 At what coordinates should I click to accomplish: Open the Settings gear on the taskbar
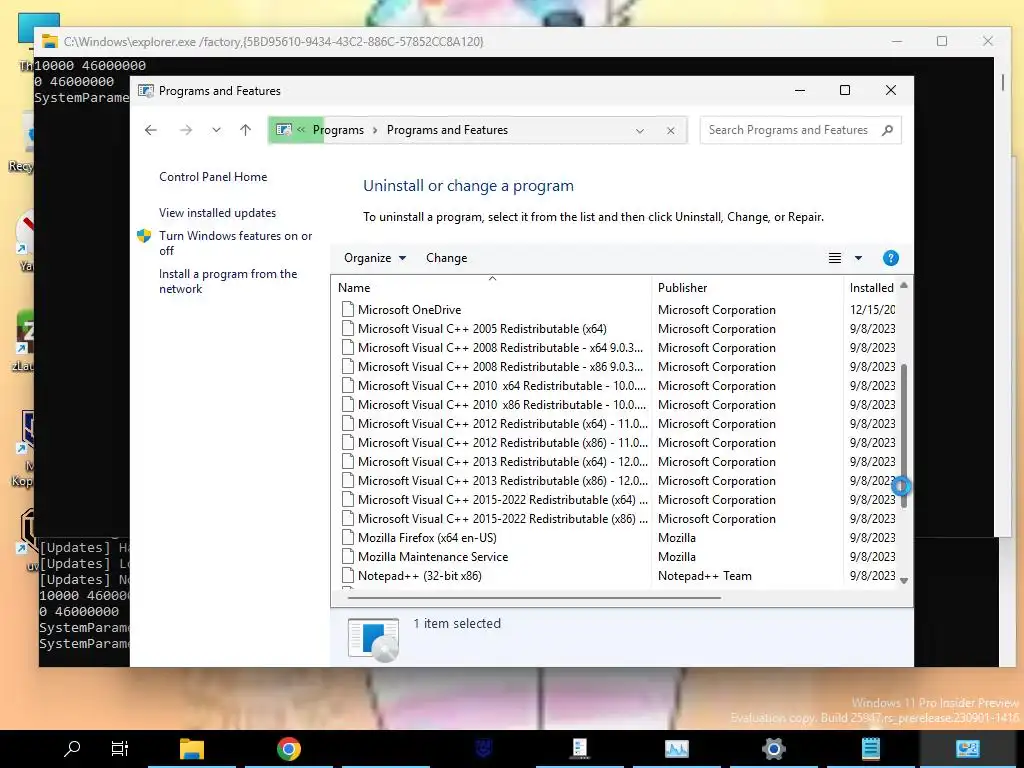click(773, 748)
